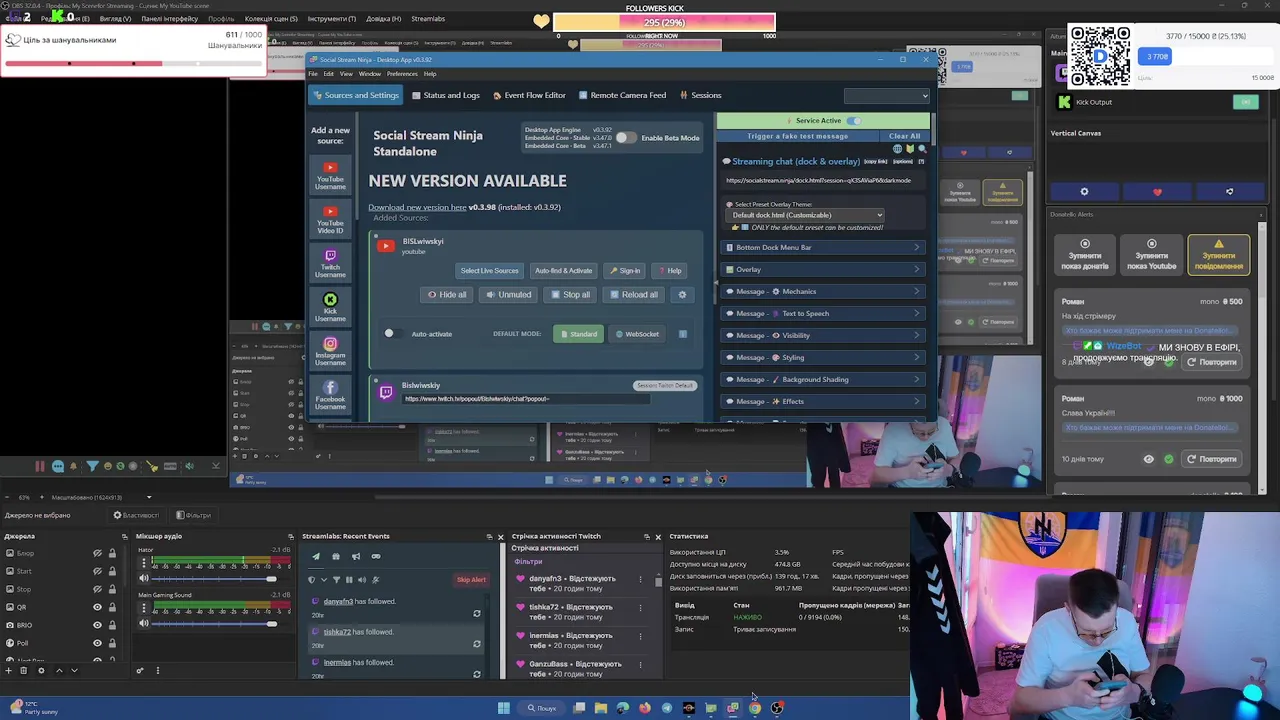Toggle Enable Beta Mode switch
Image resolution: width=1280 pixels, height=720 pixels.
point(625,138)
